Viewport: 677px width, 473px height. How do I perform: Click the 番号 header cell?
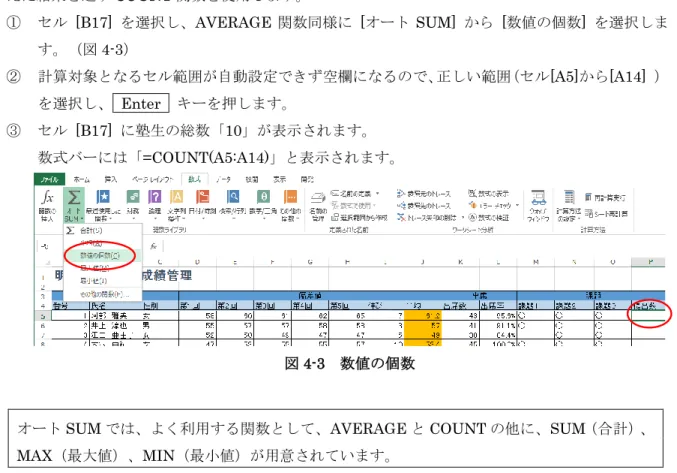[70, 306]
